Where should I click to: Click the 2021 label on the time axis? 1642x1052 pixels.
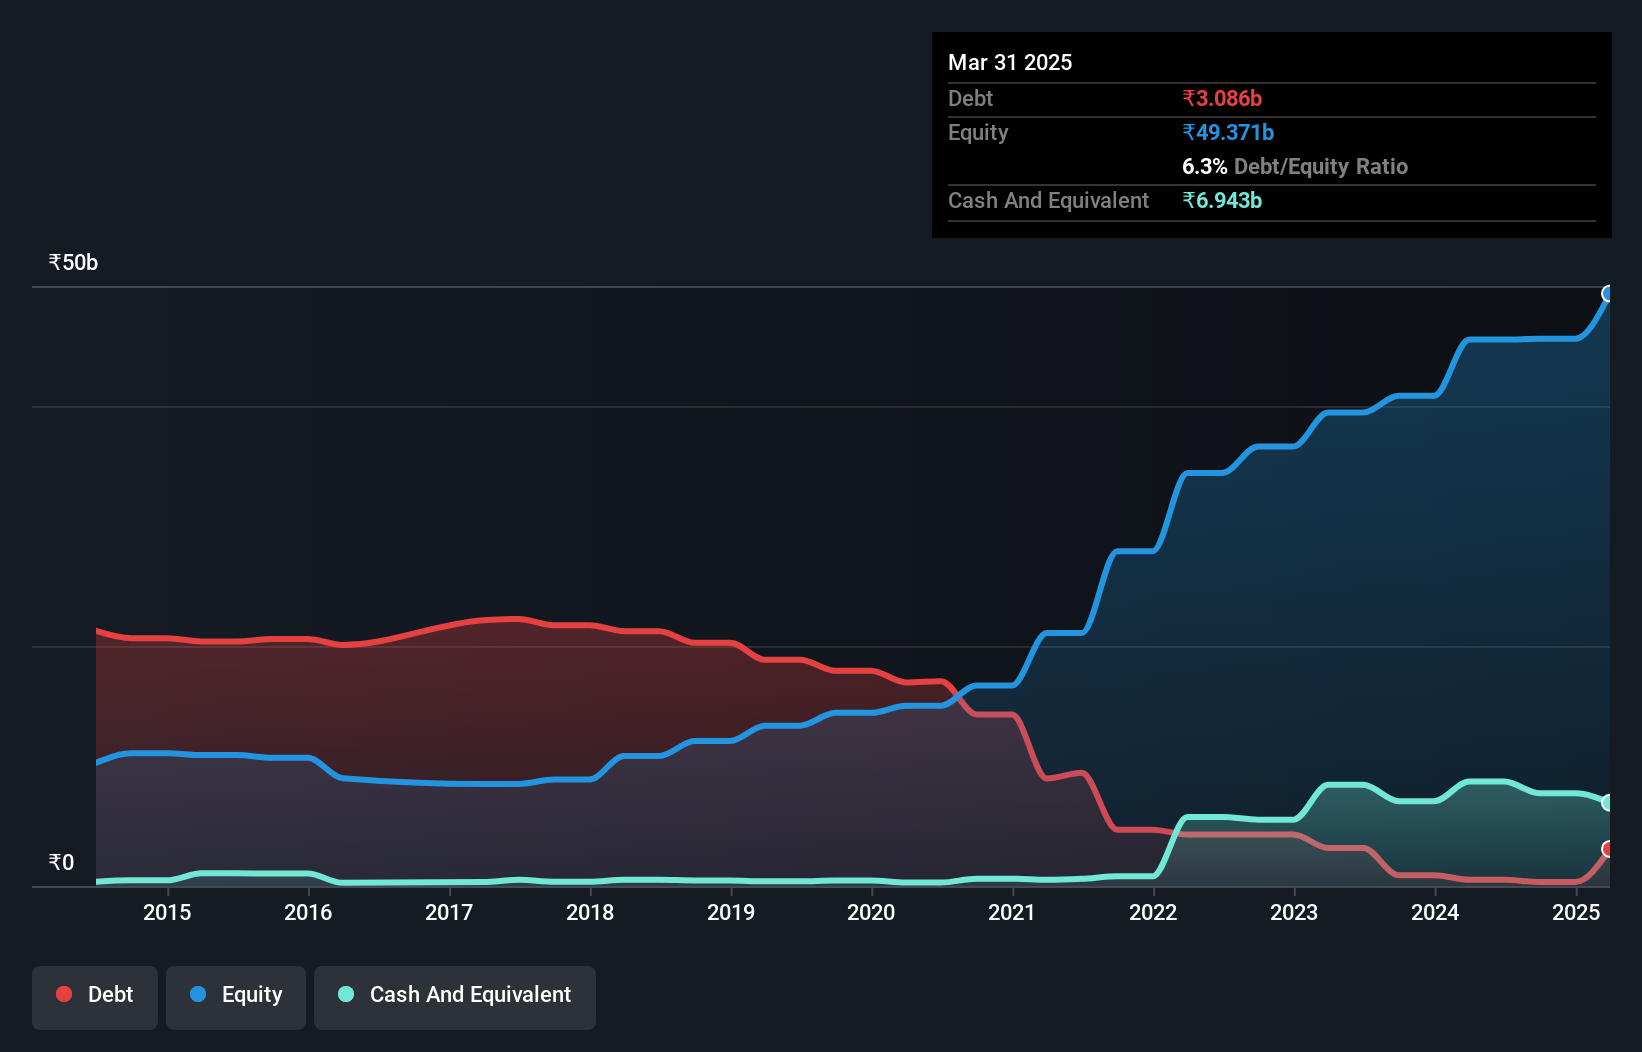pyautogui.click(x=1012, y=911)
